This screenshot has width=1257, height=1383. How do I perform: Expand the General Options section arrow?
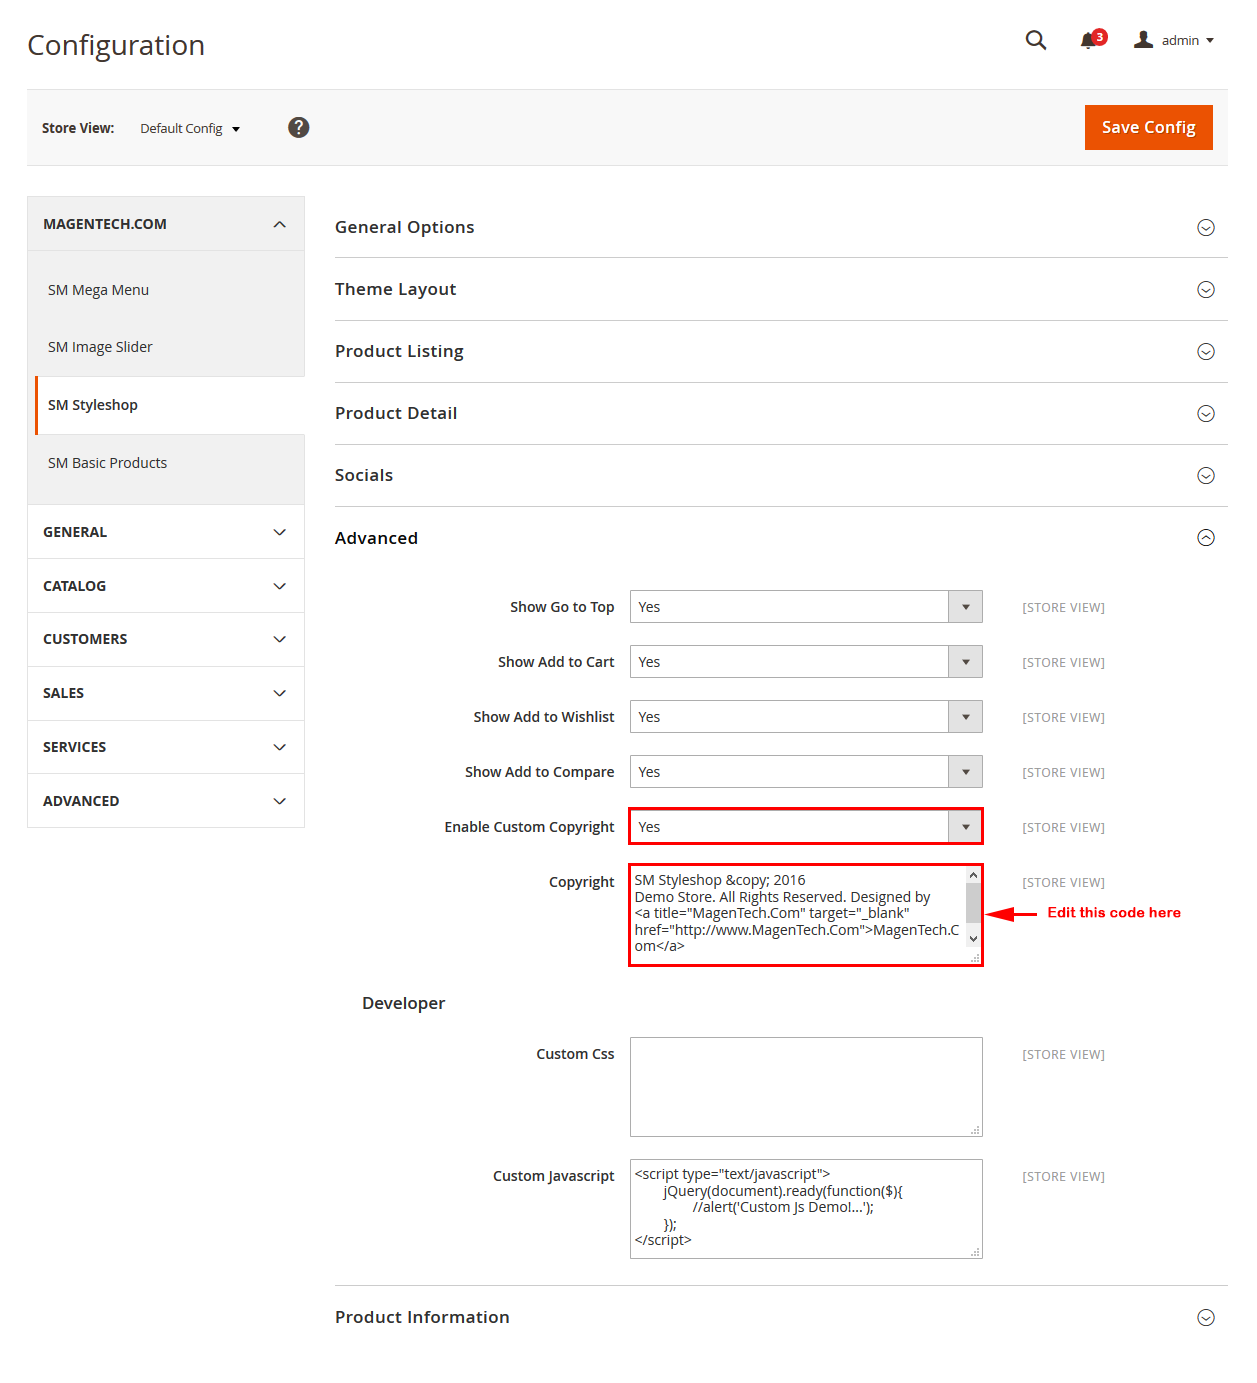click(x=1205, y=228)
